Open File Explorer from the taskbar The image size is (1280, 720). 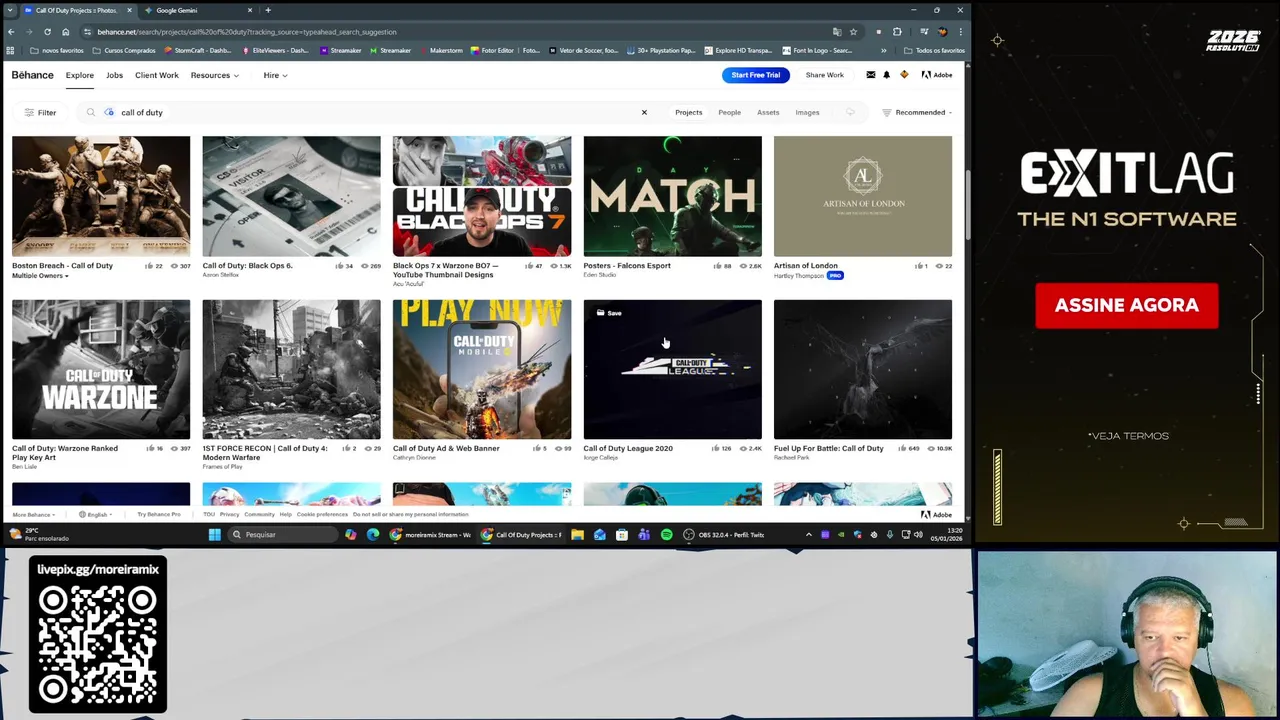click(x=577, y=535)
